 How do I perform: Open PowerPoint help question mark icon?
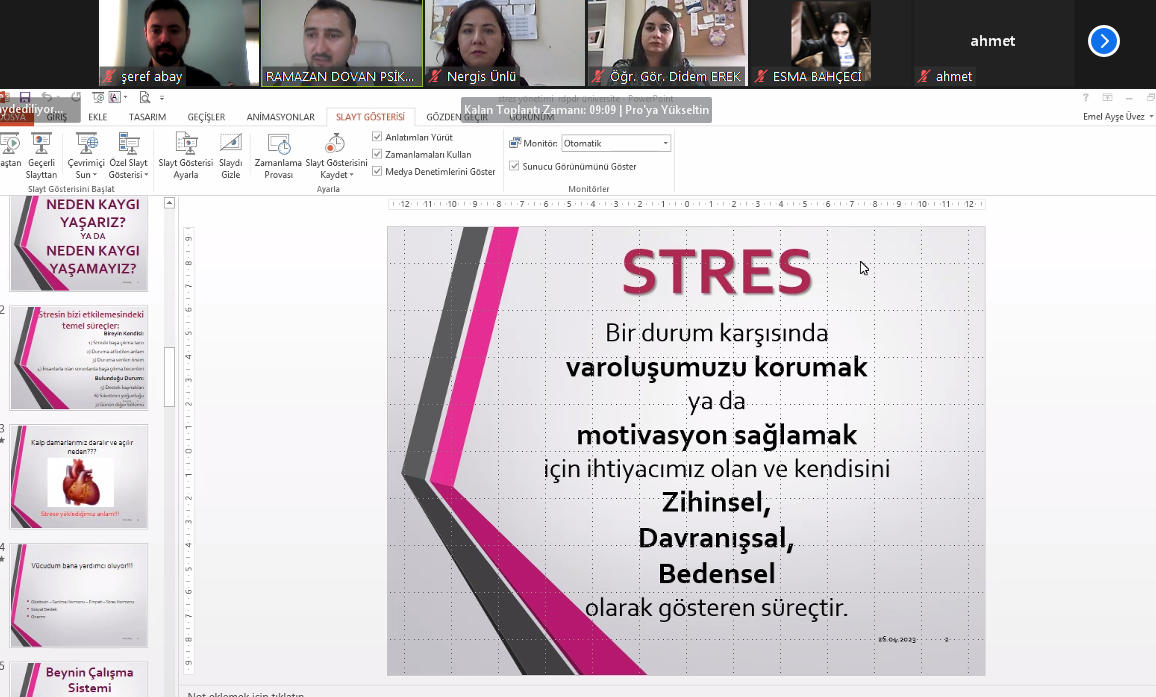click(x=1085, y=97)
